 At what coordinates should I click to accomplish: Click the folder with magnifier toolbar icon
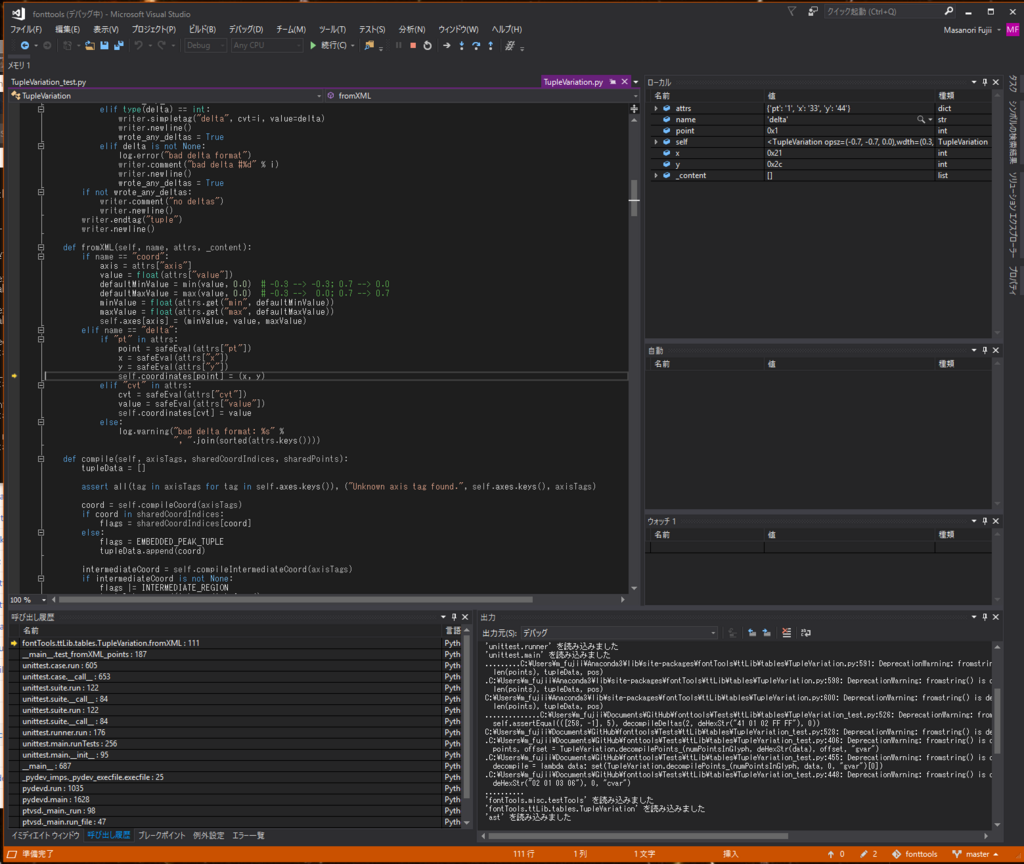369,46
